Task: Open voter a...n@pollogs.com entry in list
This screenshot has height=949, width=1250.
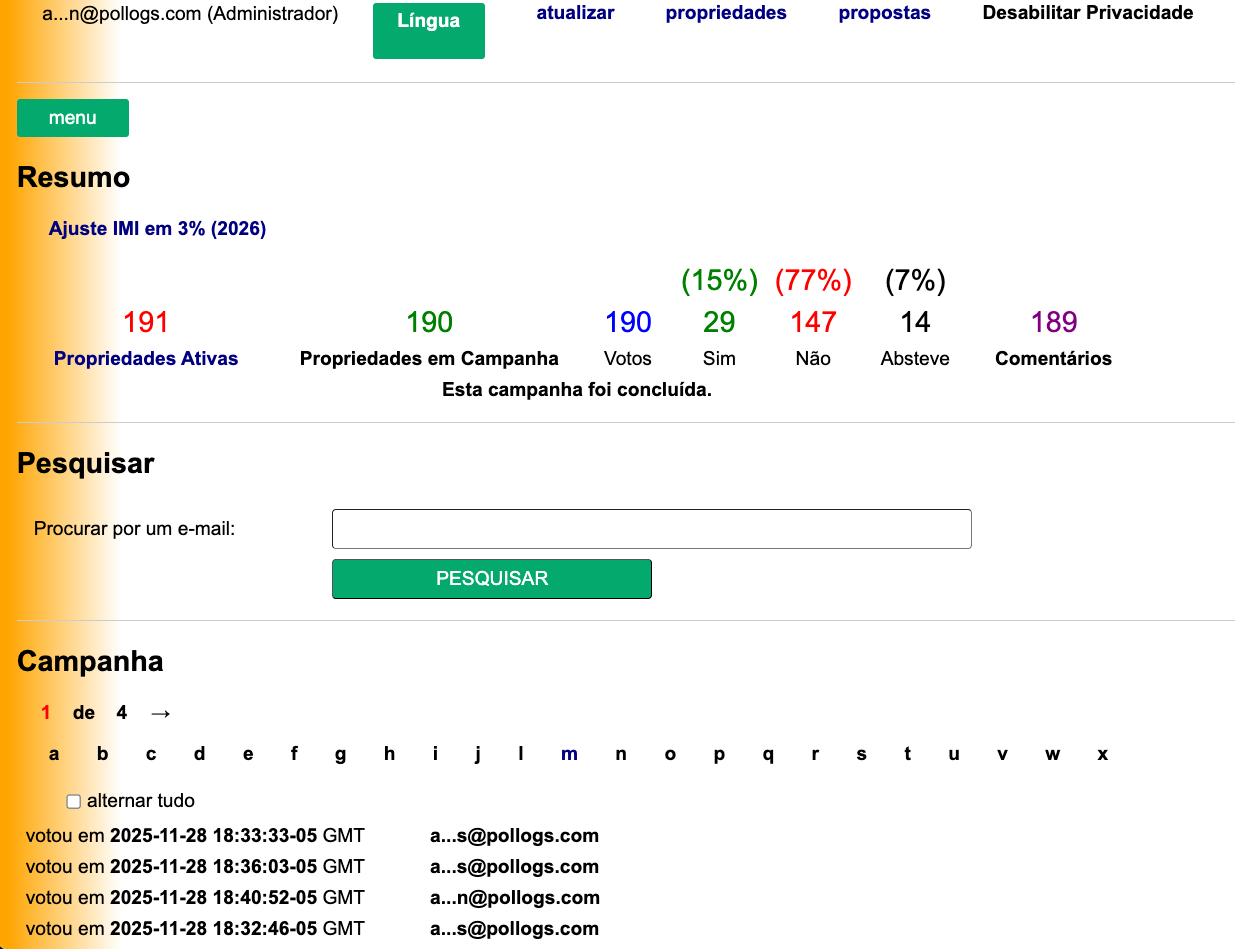Action: click(x=514, y=898)
